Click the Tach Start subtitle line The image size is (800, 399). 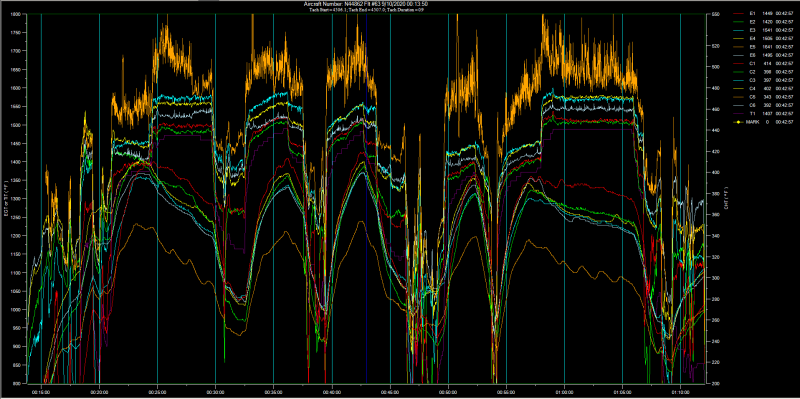pyautogui.click(x=366, y=10)
